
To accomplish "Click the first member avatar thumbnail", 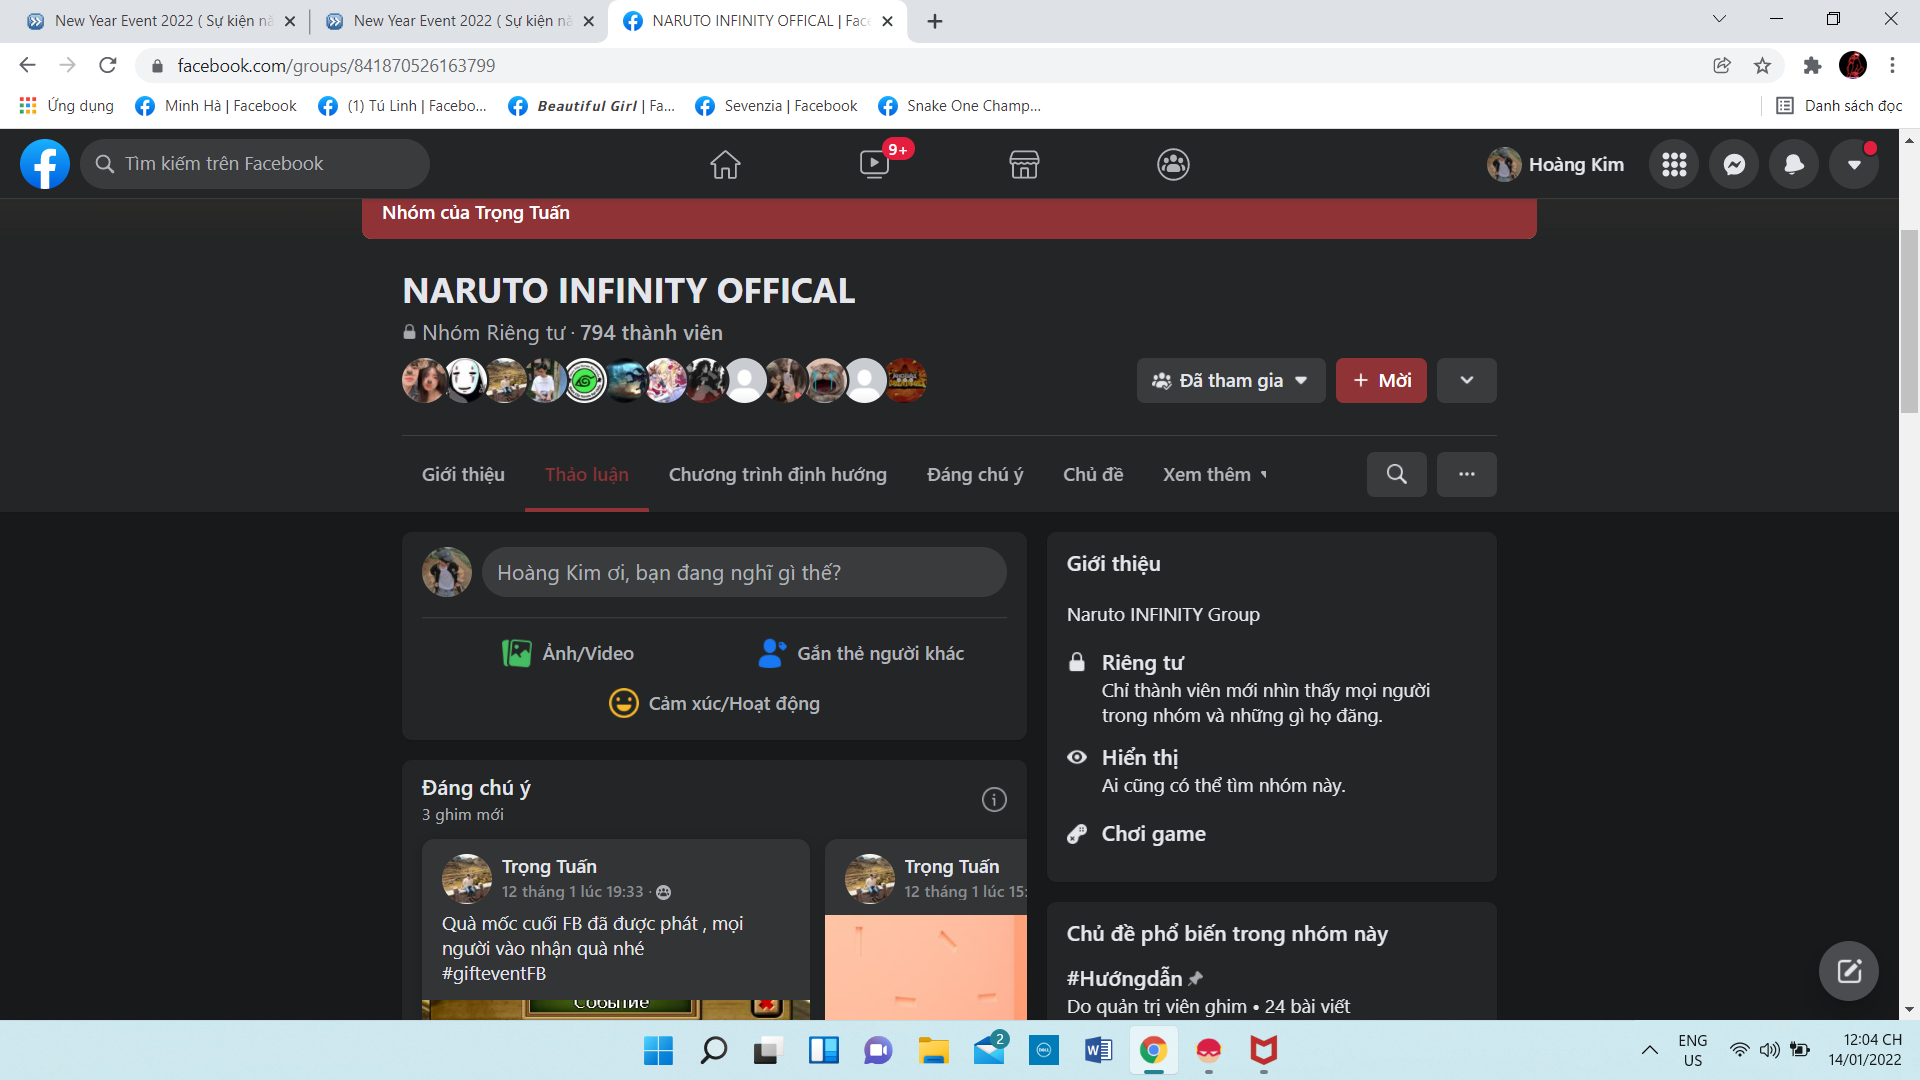I will [x=423, y=381].
